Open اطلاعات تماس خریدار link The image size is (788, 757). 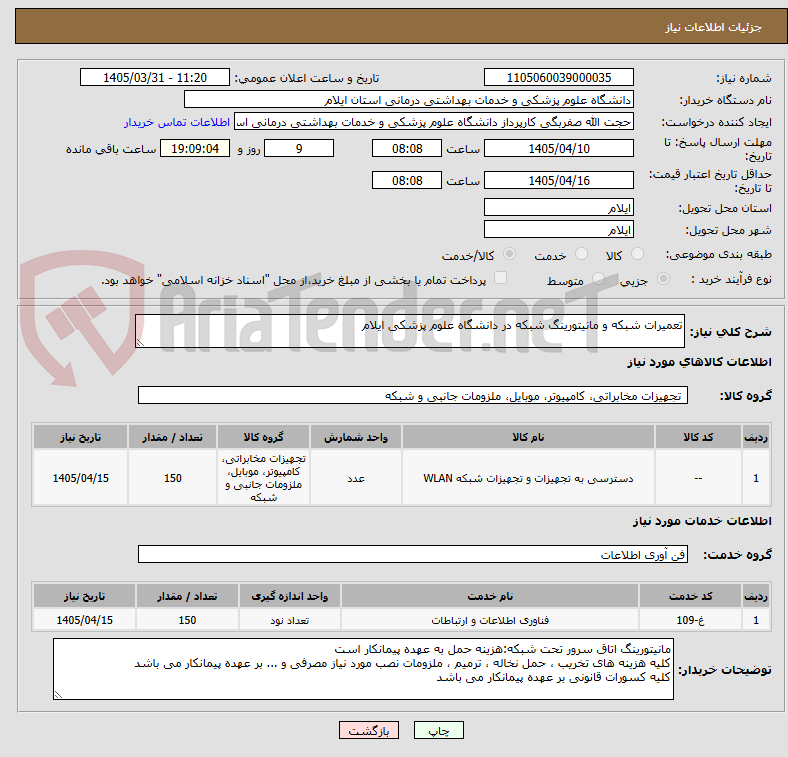(177, 122)
